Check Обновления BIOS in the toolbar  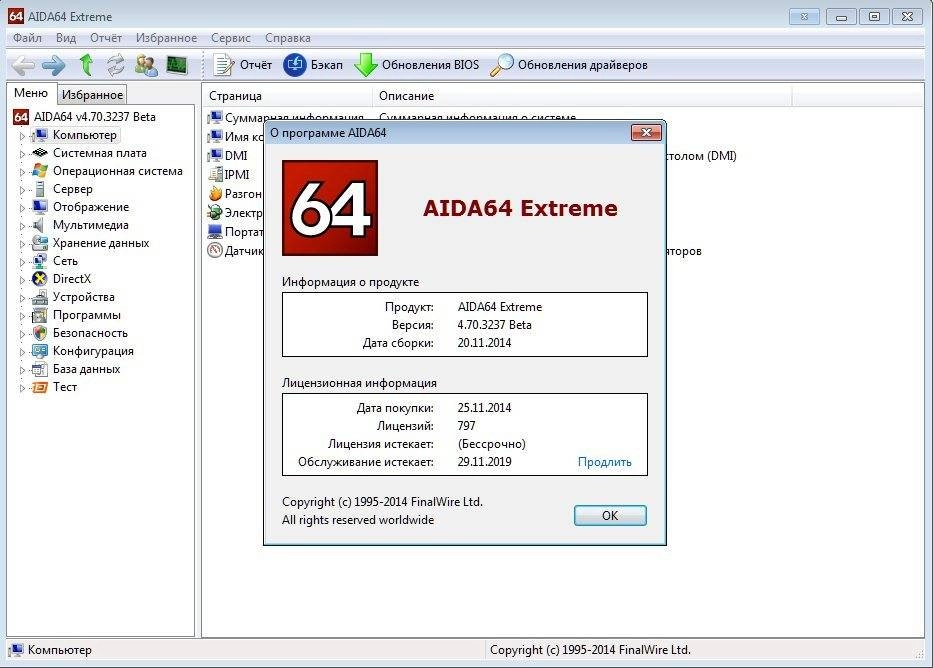pos(417,65)
